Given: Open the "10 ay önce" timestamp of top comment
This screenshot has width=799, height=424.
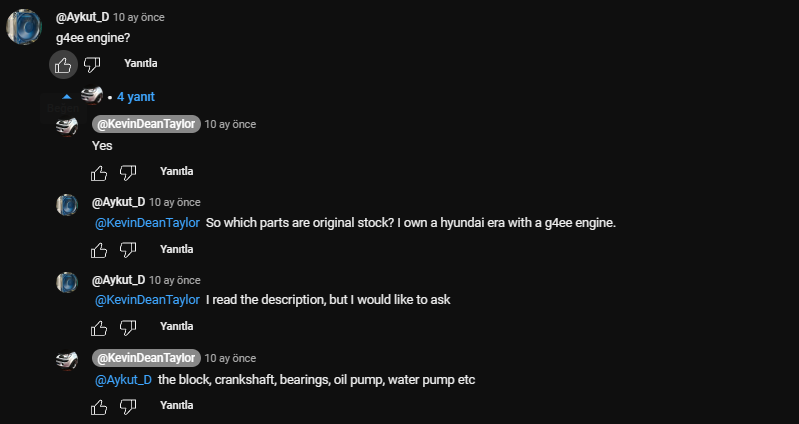Looking at the screenshot, I should (139, 17).
